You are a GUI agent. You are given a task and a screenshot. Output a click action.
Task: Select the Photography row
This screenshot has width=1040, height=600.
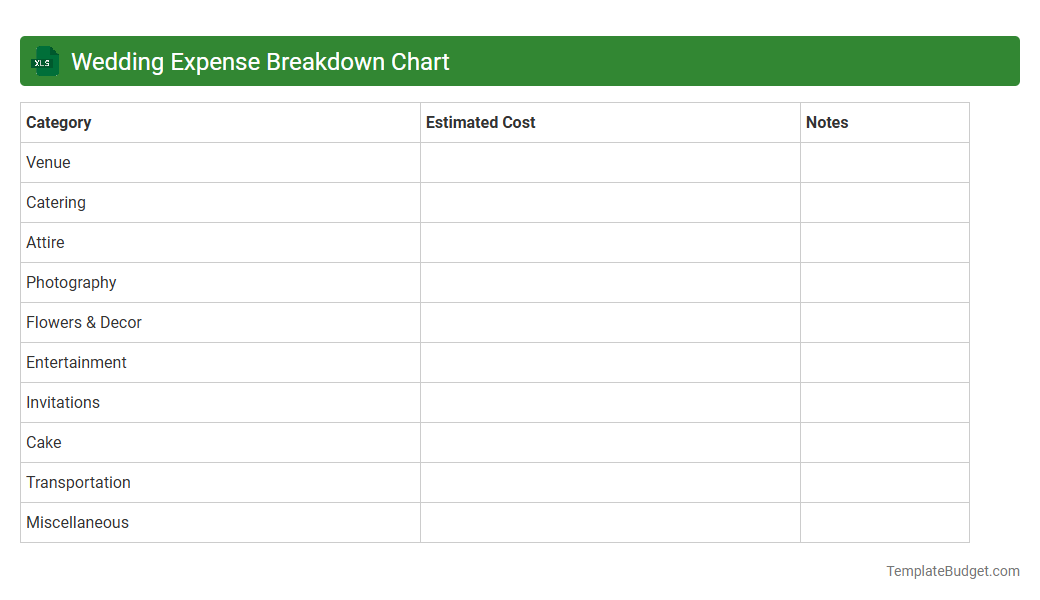pos(71,282)
